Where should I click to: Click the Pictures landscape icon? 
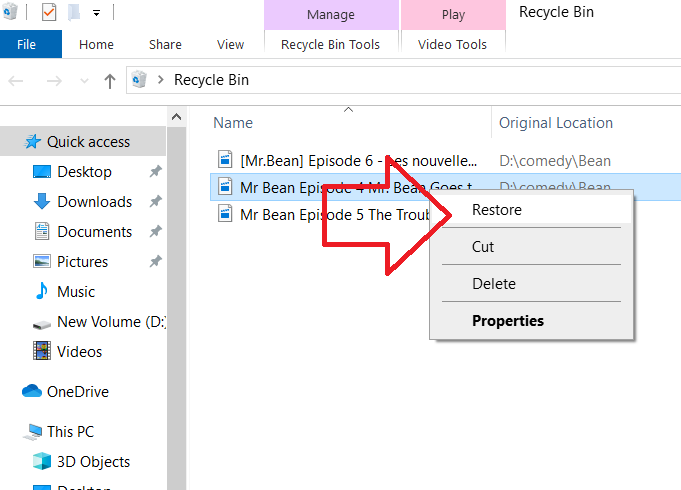[42, 262]
